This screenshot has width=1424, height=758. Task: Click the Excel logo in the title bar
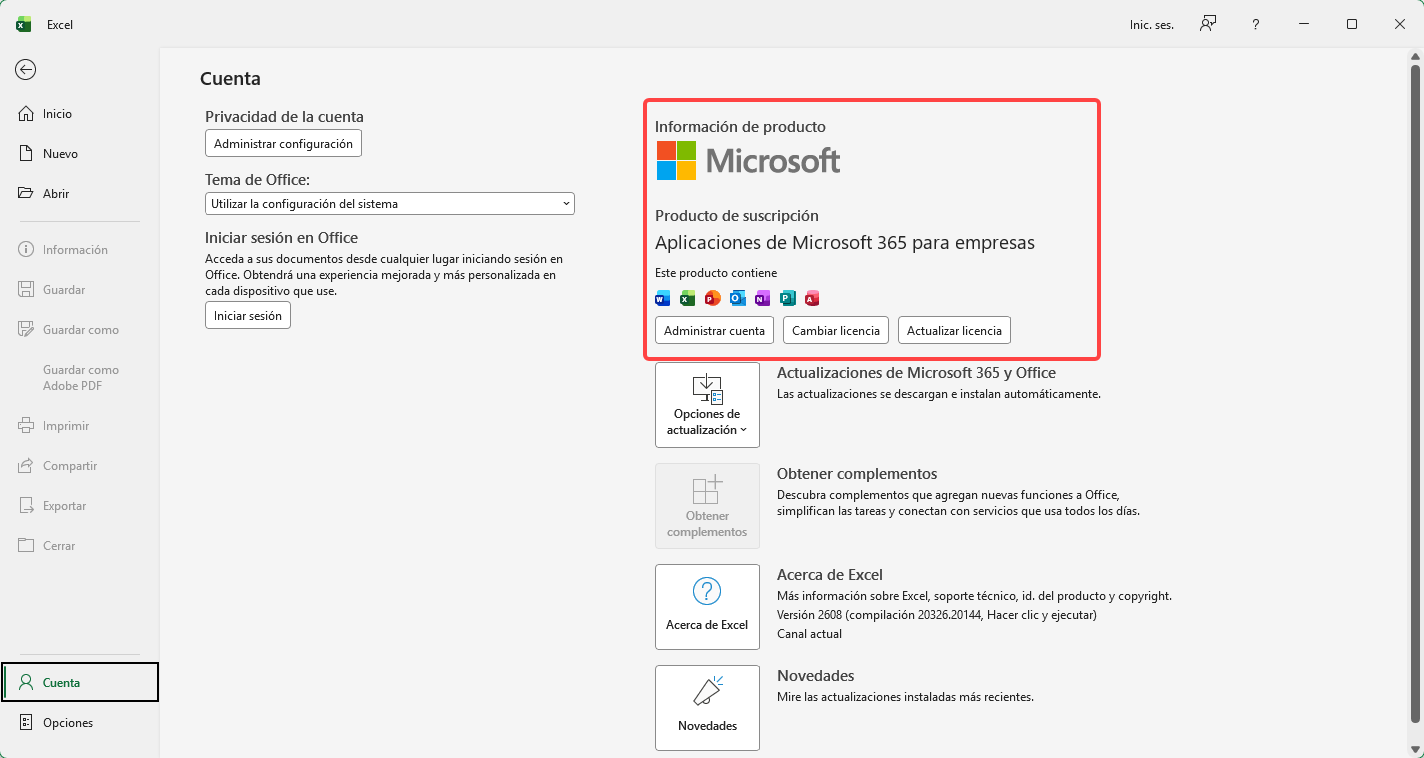pos(24,24)
